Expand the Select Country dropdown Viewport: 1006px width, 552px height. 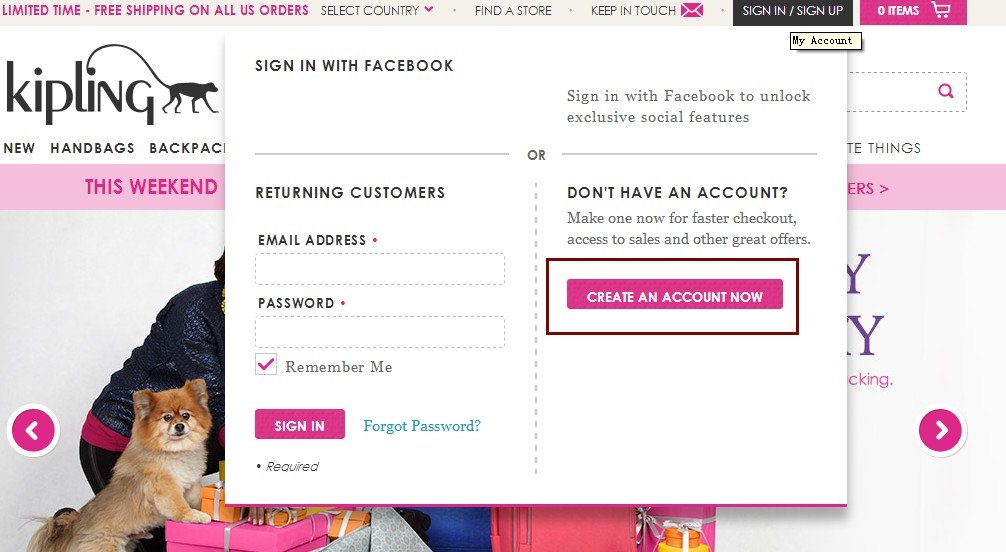(377, 10)
